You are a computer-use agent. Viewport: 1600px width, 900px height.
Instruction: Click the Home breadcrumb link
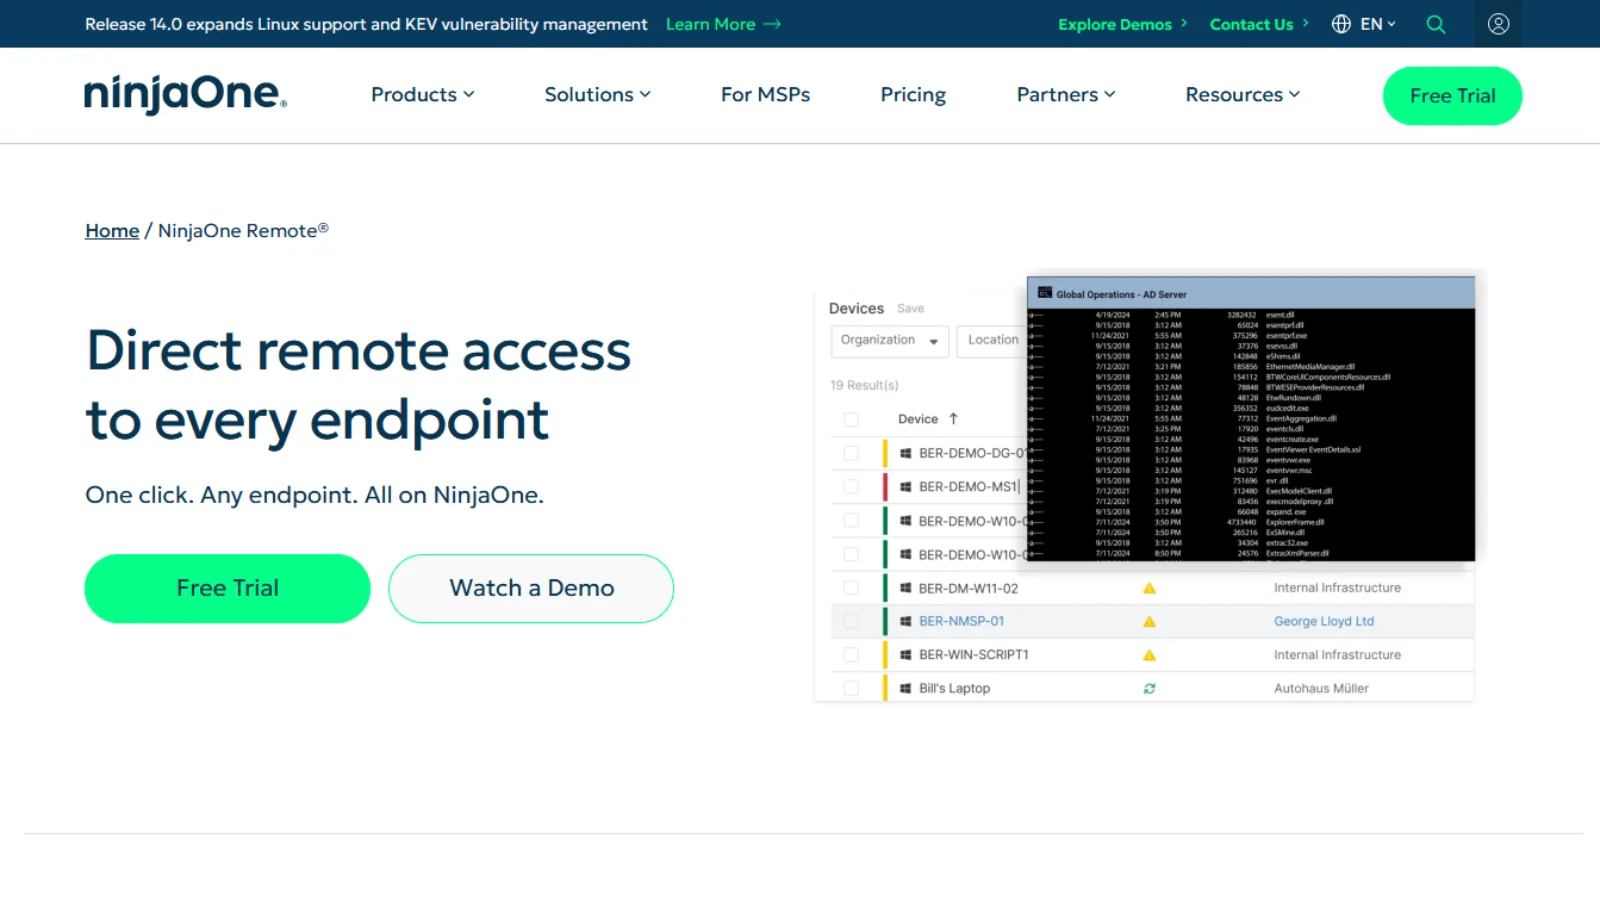(112, 231)
